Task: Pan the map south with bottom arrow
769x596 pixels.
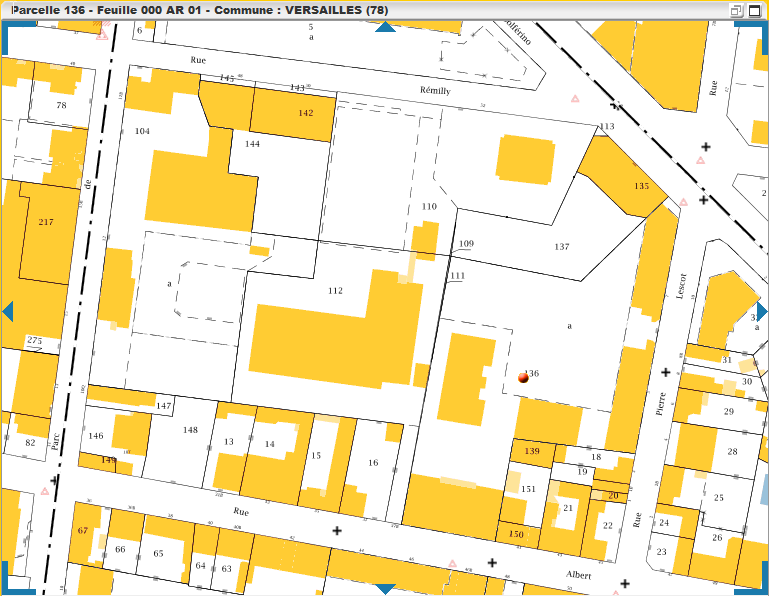Action: tap(385, 589)
